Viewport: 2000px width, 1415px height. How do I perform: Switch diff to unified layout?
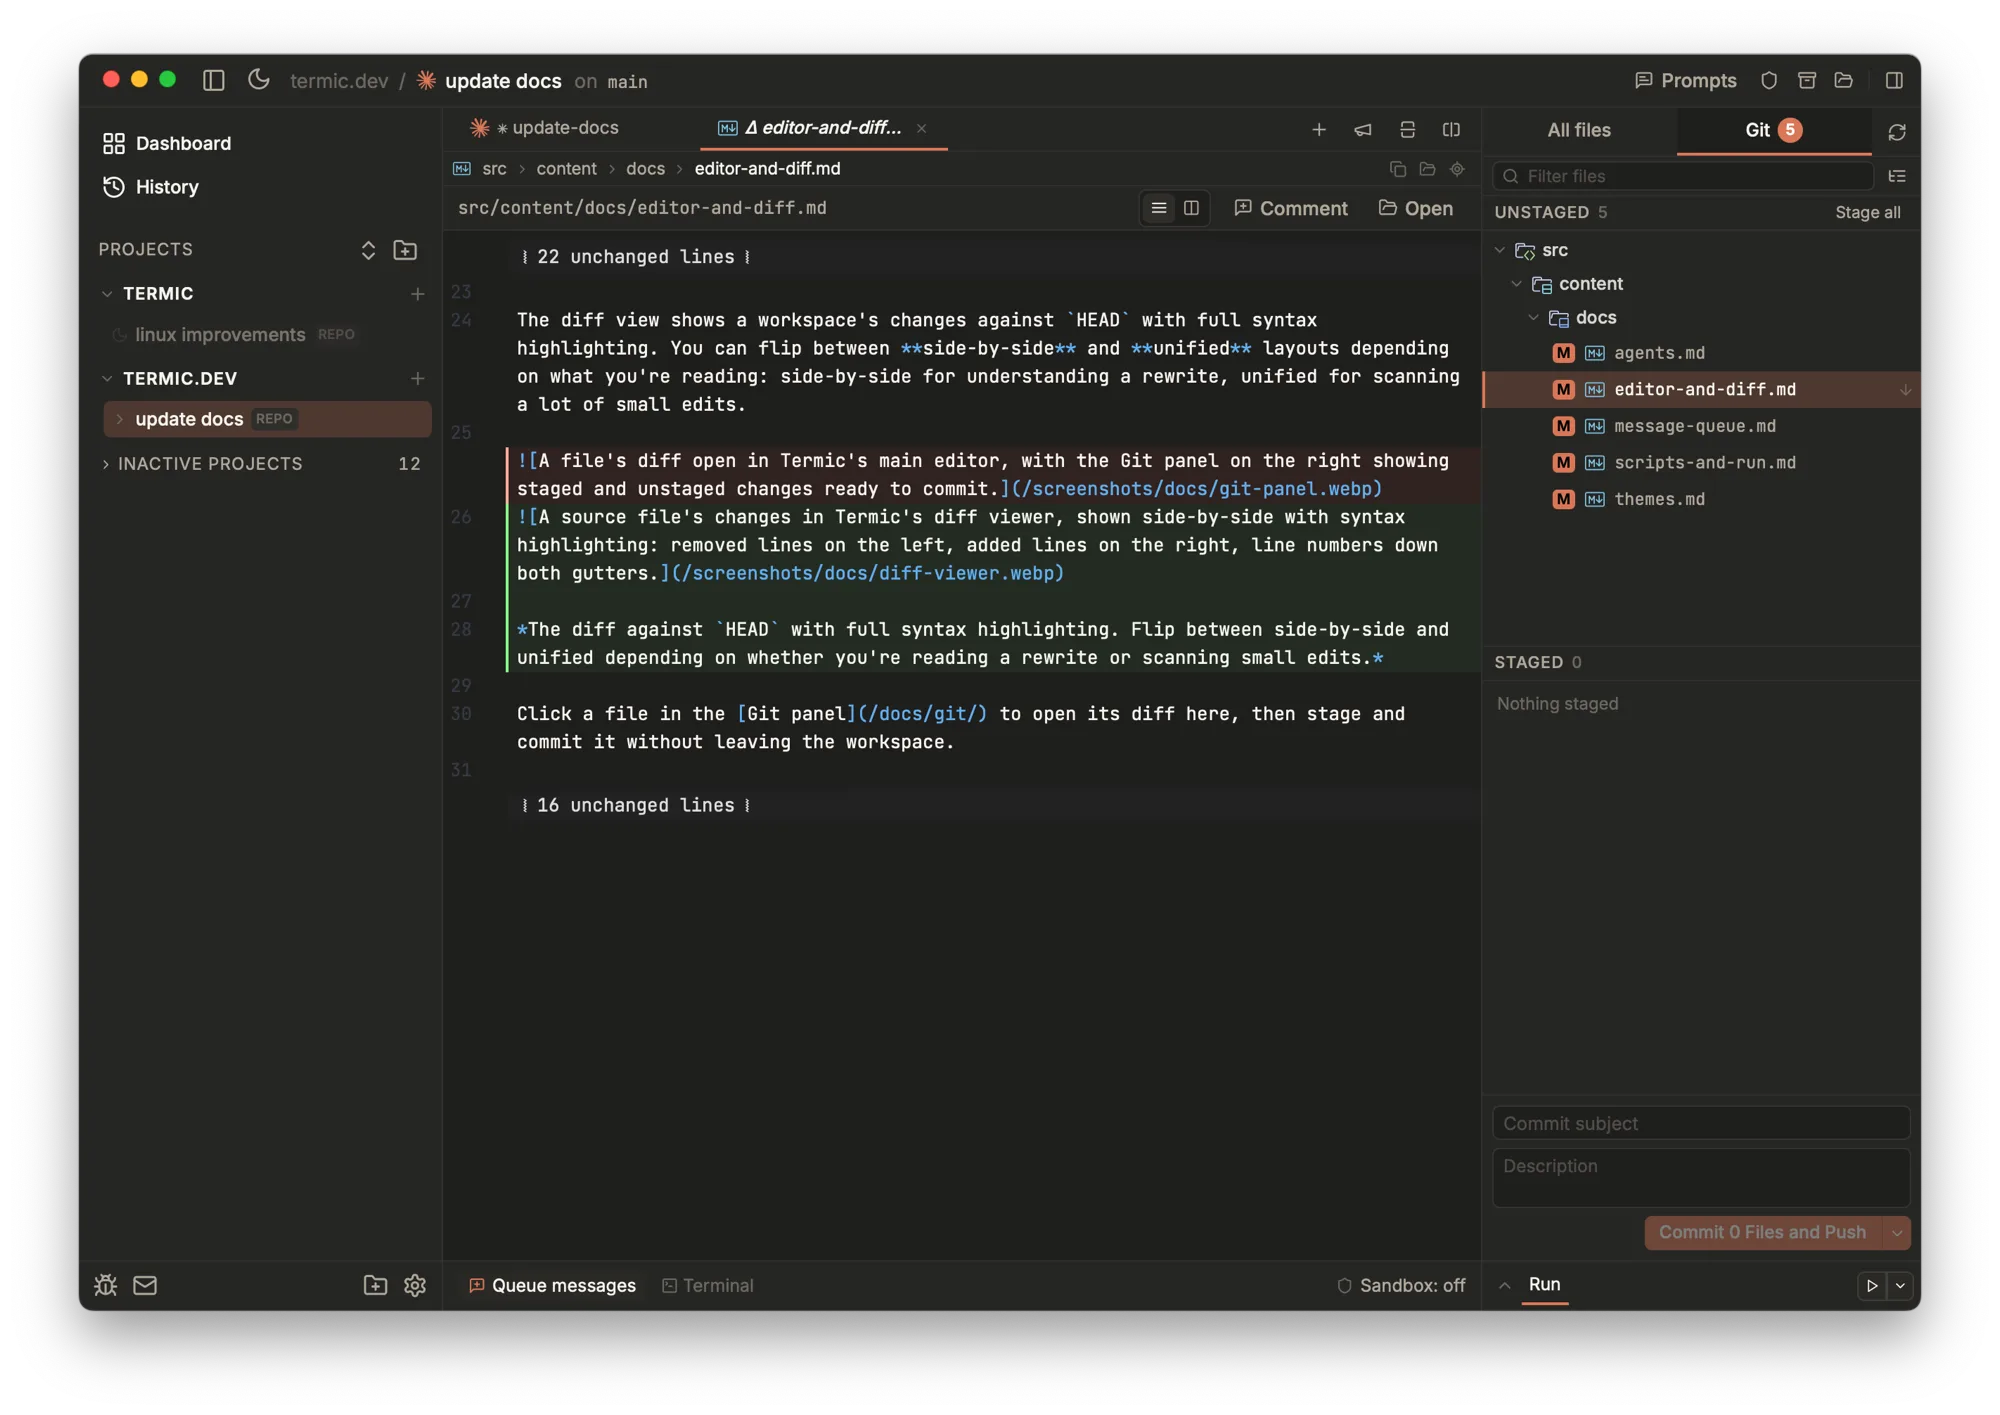click(1159, 208)
